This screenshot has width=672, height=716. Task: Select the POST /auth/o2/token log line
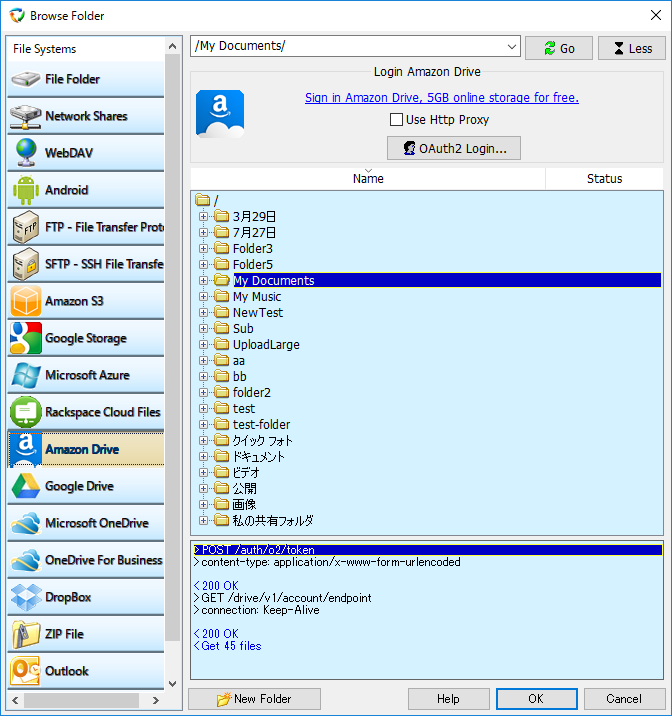click(x=427, y=550)
